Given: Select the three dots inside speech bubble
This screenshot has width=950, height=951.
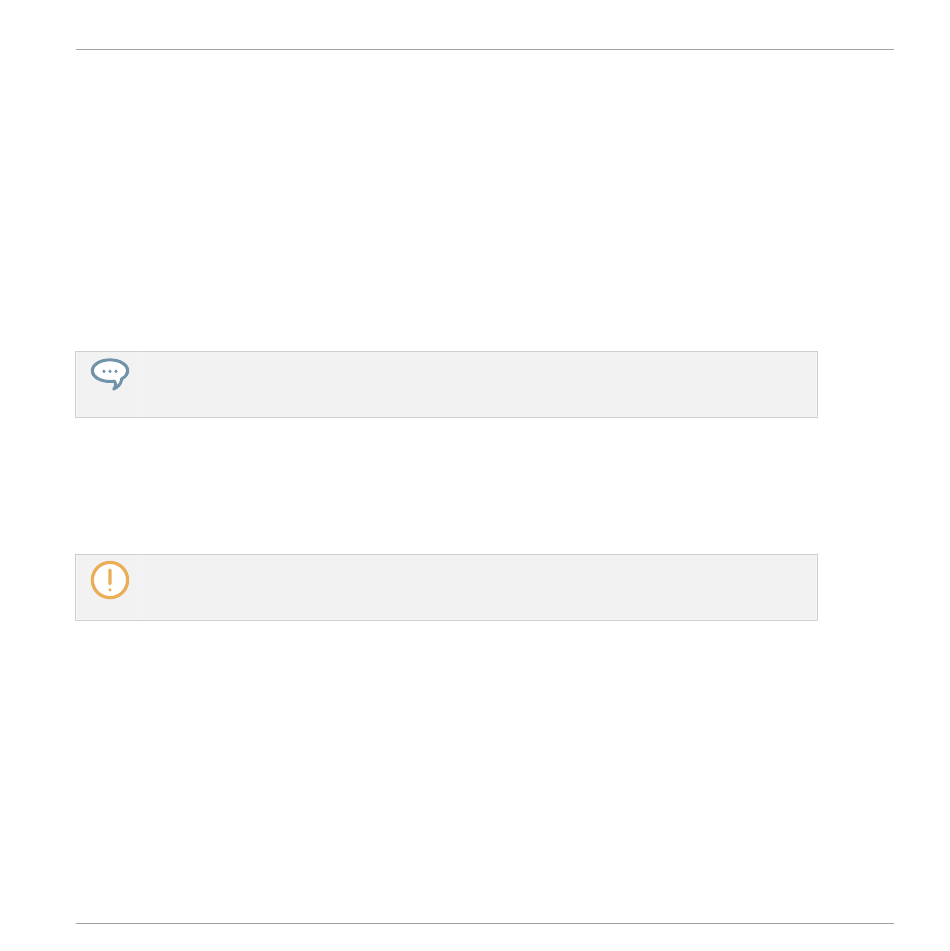Looking at the screenshot, I should point(110,371).
